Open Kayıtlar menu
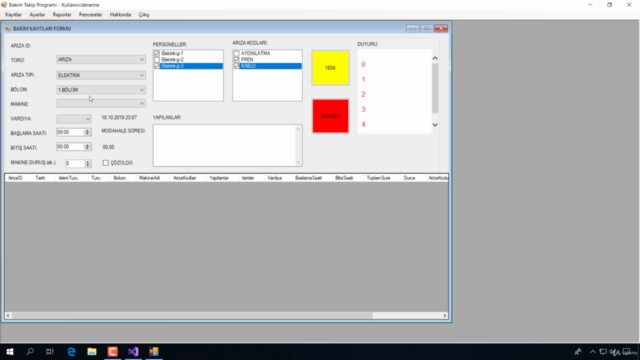 pyautogui.click(x=13, y=15)
